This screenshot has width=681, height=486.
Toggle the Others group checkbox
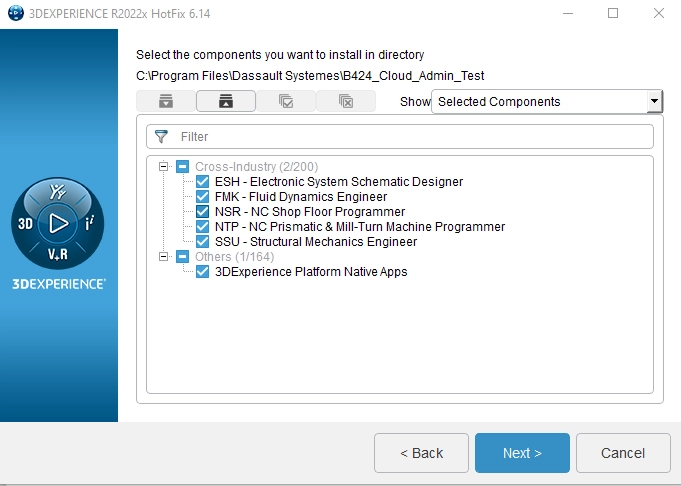[182, 257]
